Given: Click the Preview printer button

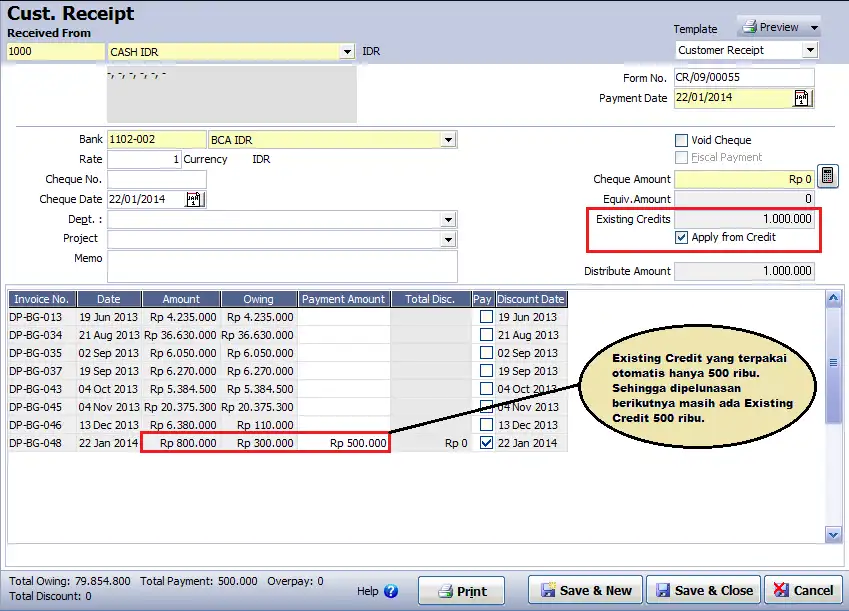Looking at the screenshot, I should tap(772, 27).
